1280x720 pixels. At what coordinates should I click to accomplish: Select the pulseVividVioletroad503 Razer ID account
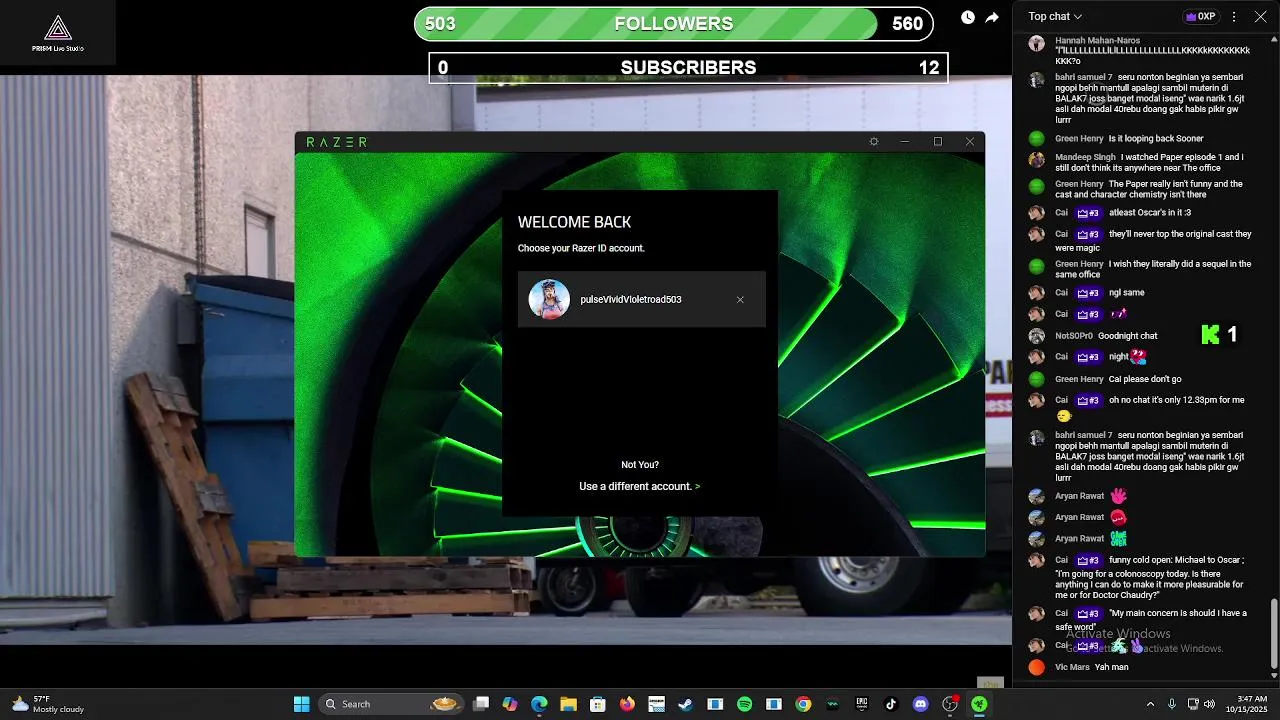coord(642,299)
